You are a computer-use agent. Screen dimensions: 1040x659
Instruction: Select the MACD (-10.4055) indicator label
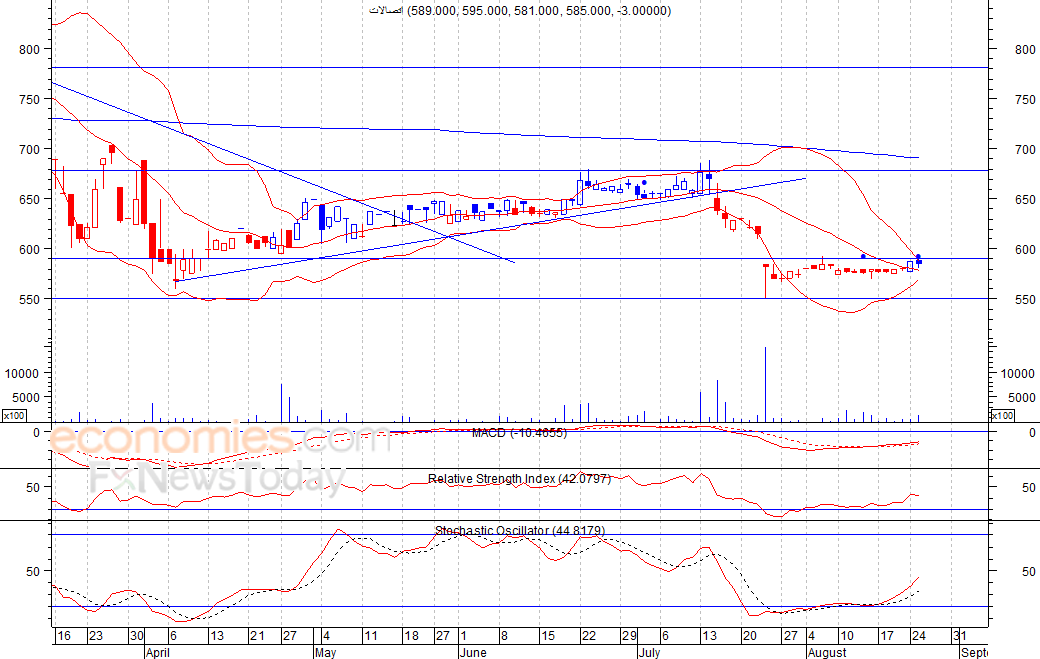coord(519,433)
